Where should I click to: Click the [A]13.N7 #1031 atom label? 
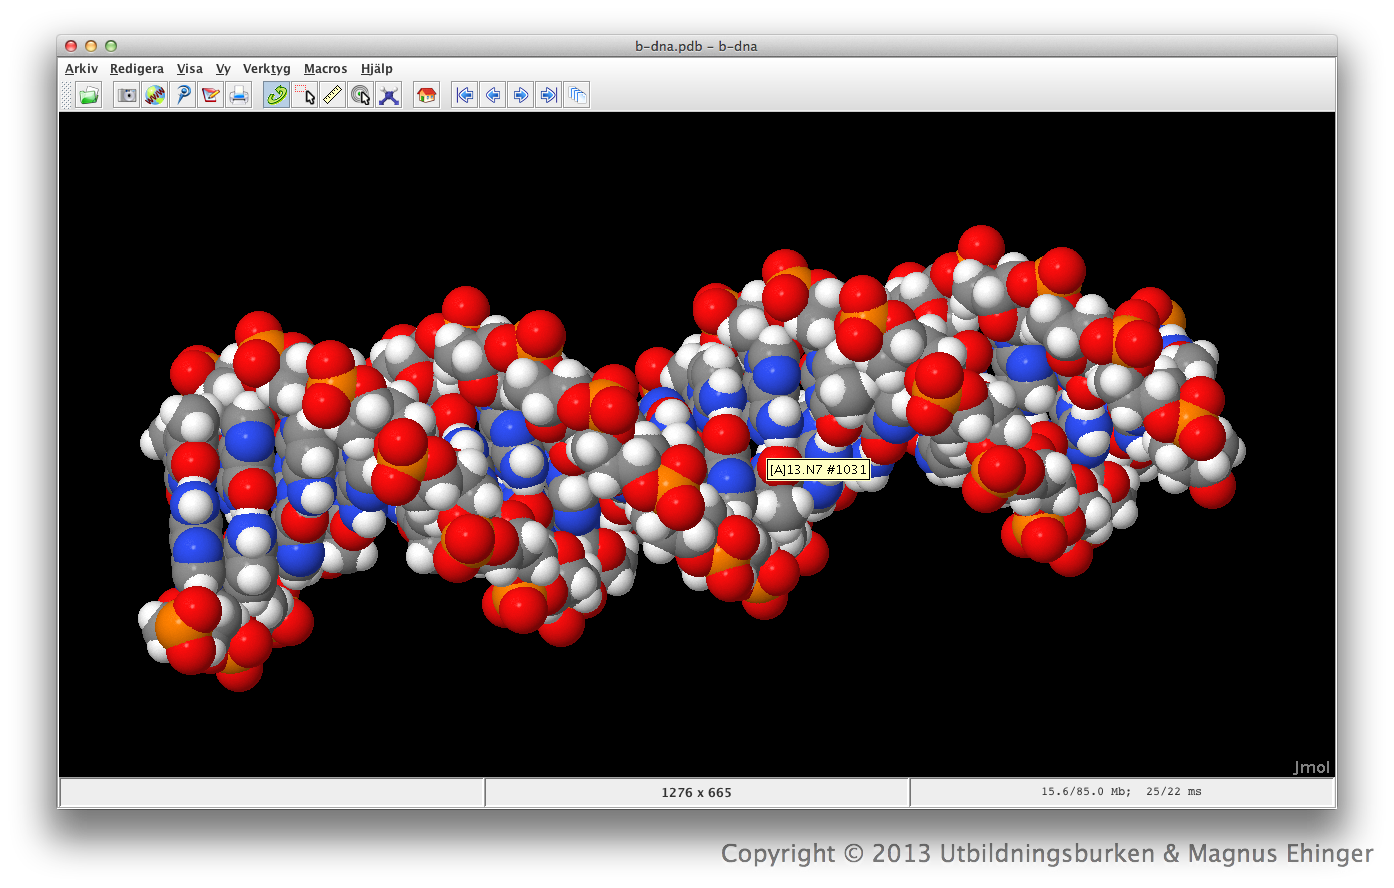(818, 469)
